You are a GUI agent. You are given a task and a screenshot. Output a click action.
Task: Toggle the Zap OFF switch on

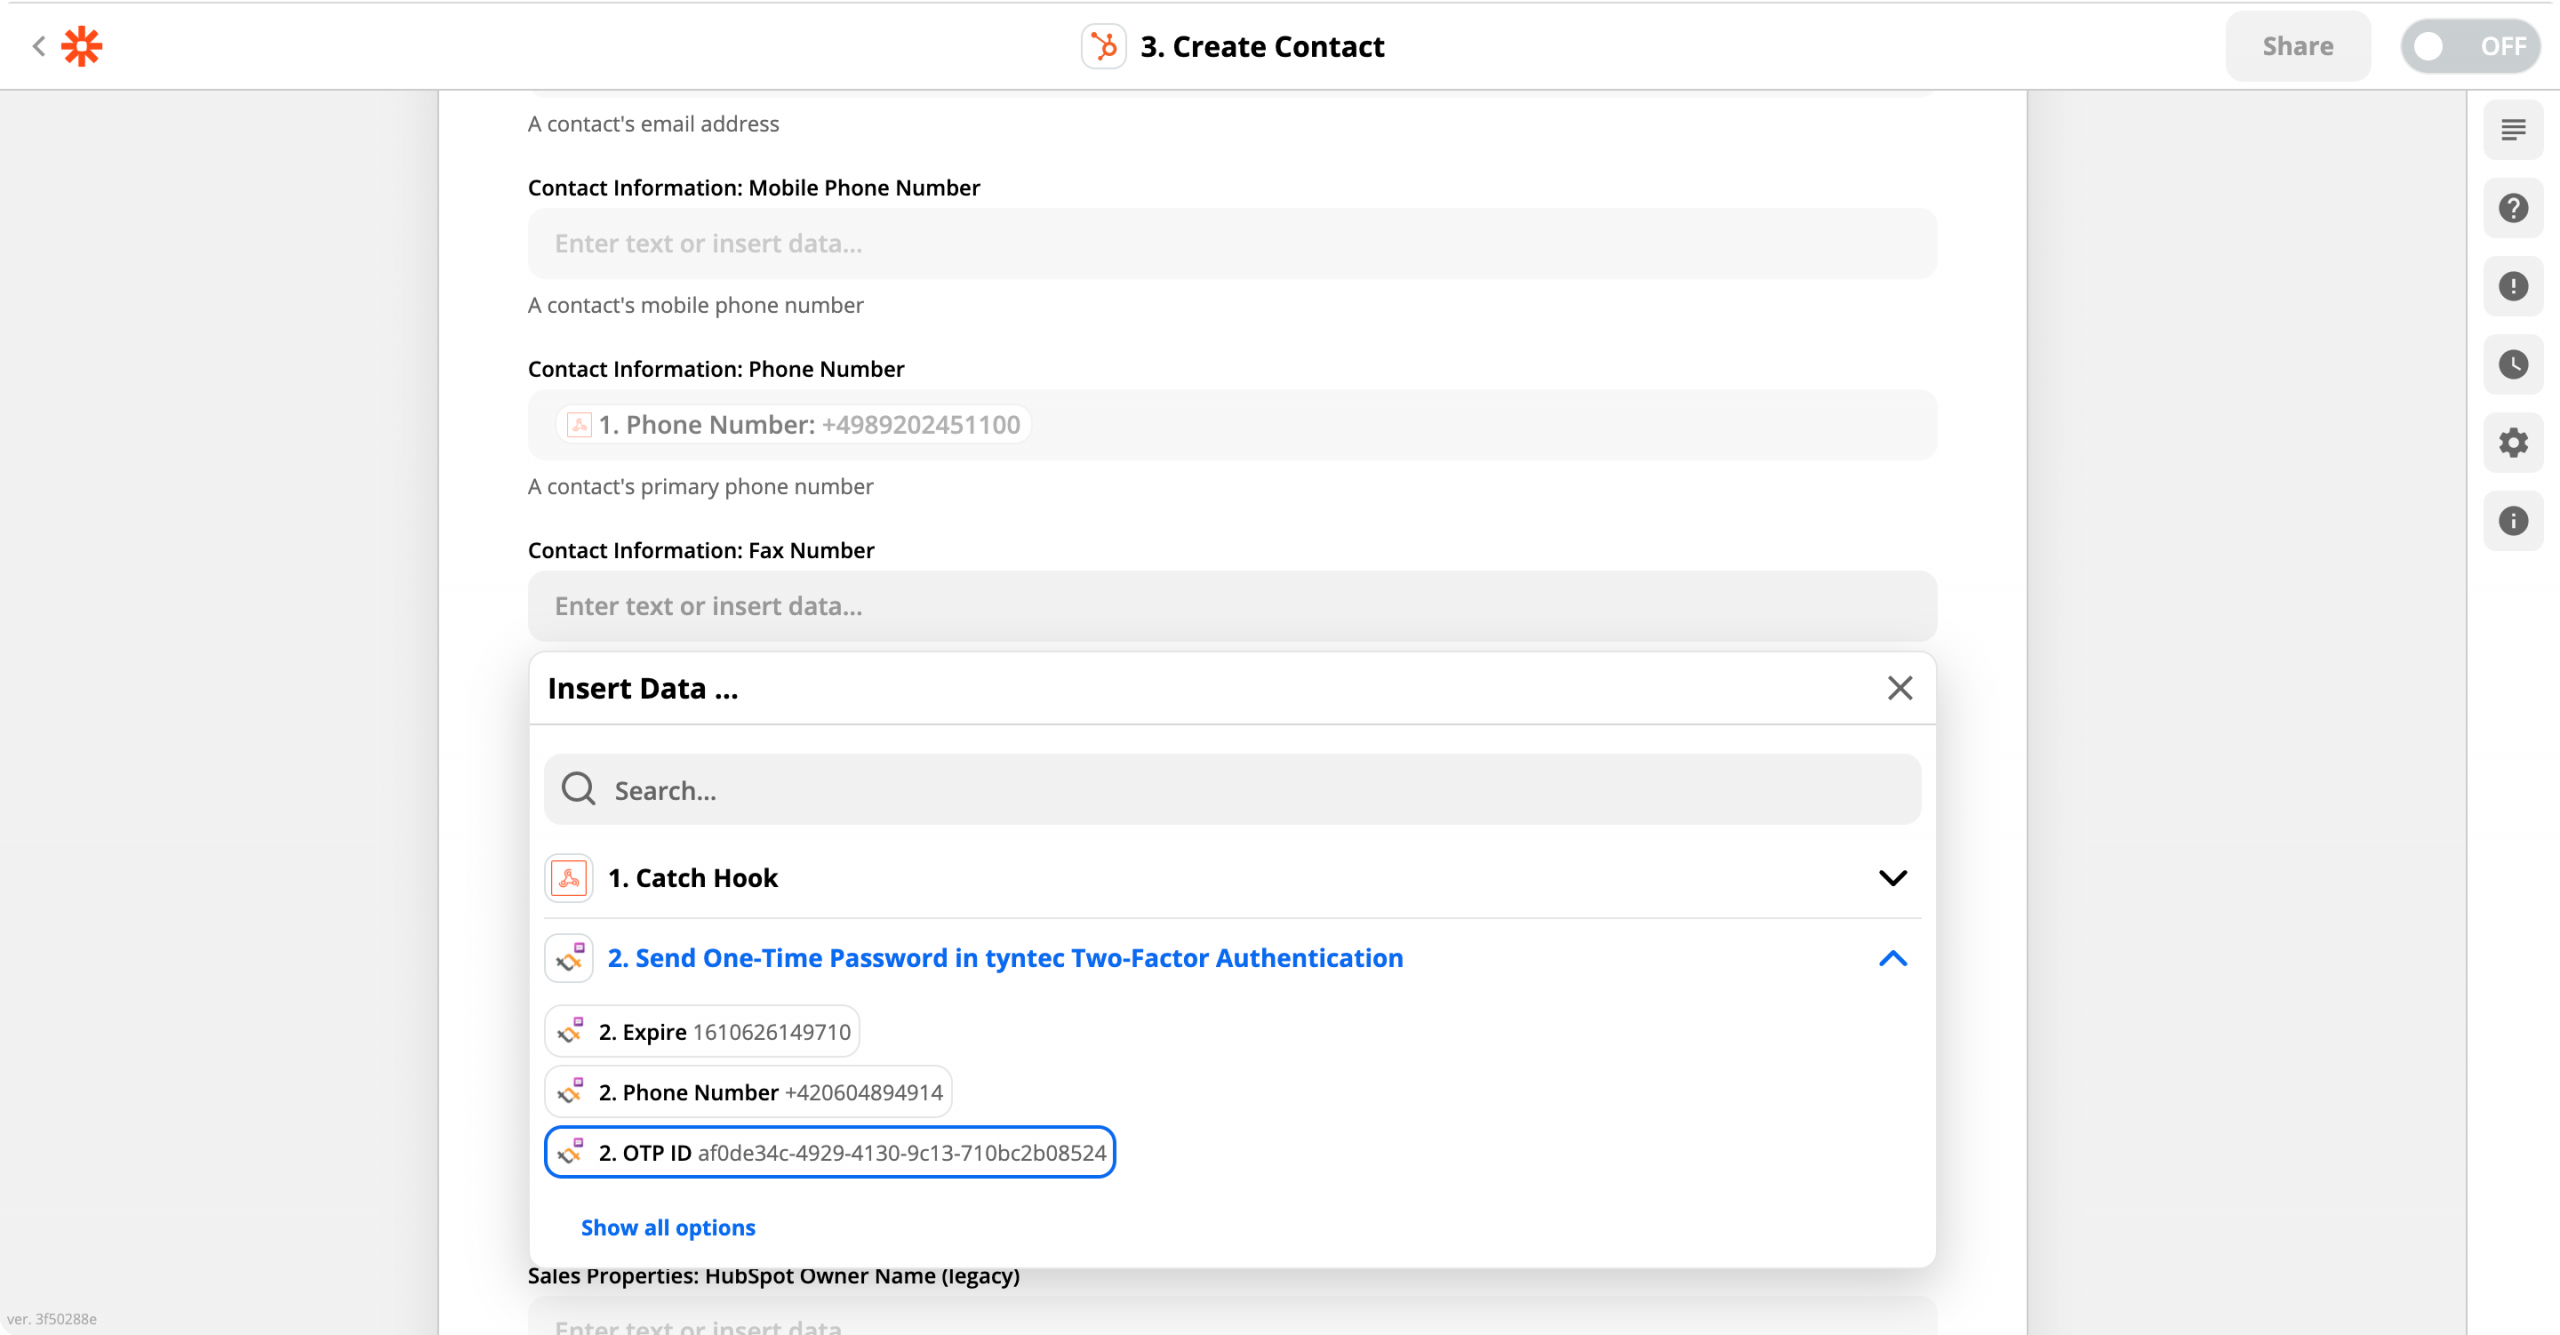pos(2470,46)
